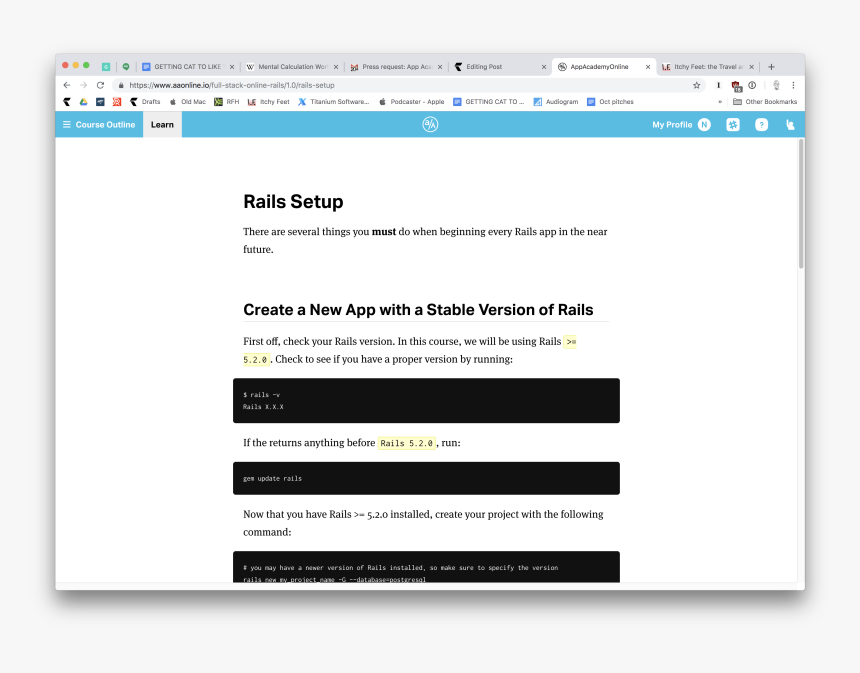
Task: Switch to the Learn tab
Action: tap(162, 125)
